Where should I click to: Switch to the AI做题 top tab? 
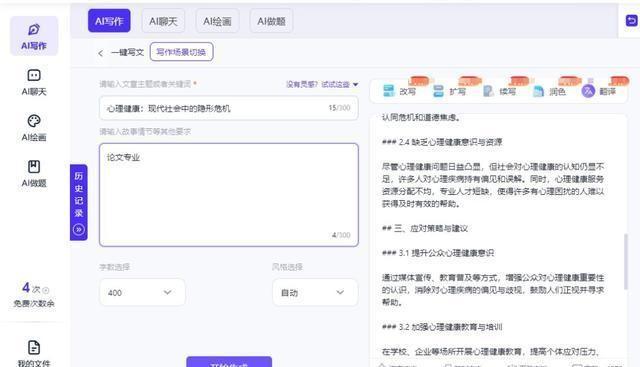271,21
